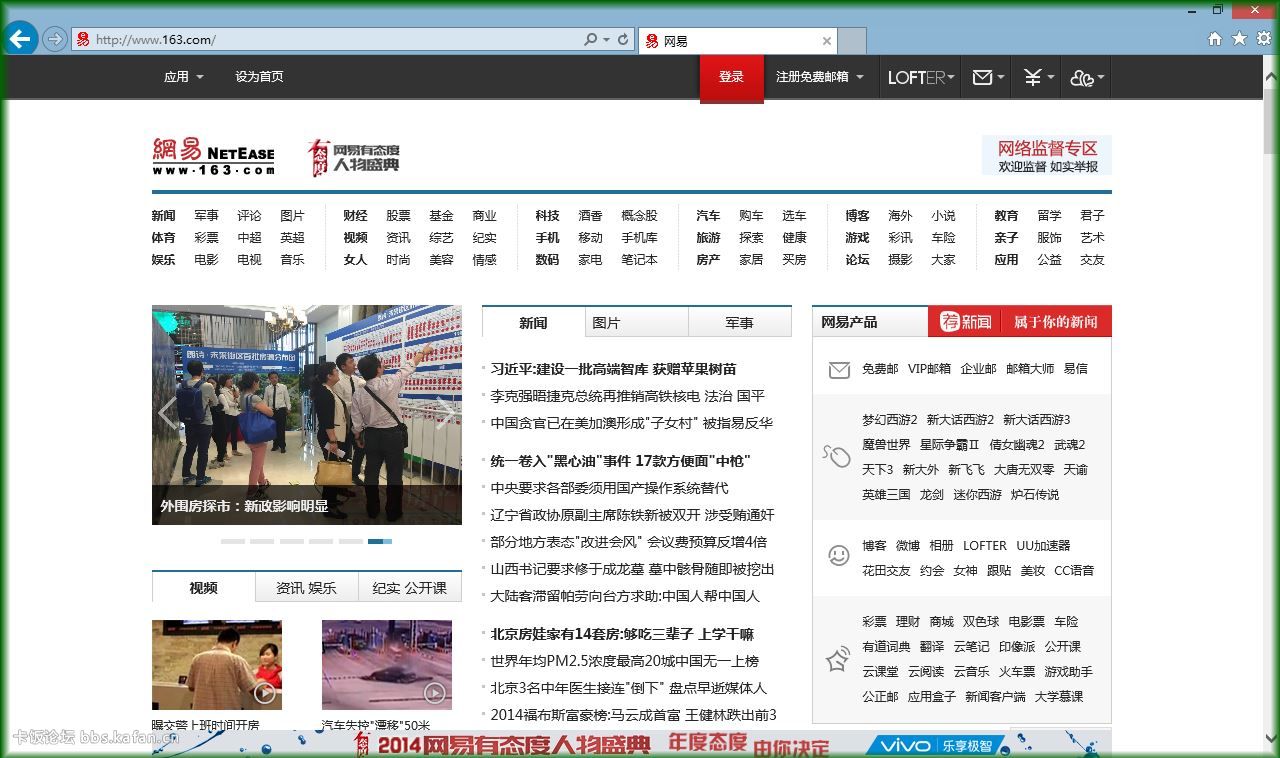This screenshot has height=758, width=1280.
Task: Click the NetEase 163.com logo
Action: point(213,157)
